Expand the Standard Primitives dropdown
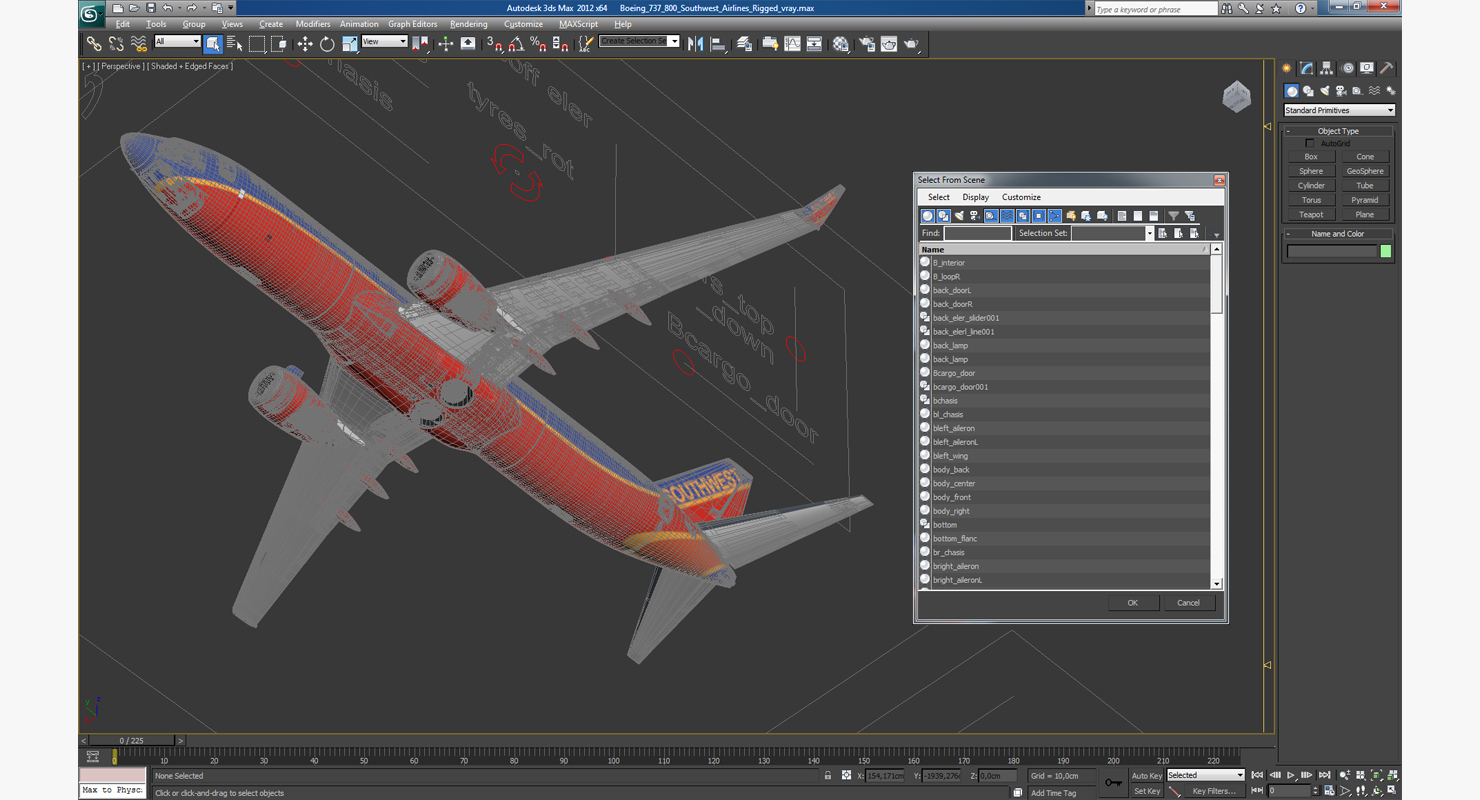Screen dimensions: 1480x800 pyautogui.click(x=1339, y=110)
